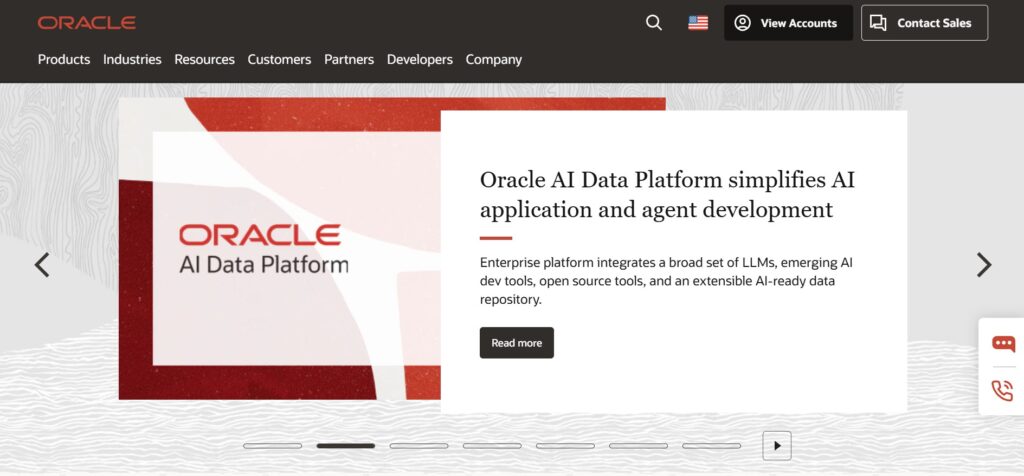Click the phone call icon on right
Image resolution: width=1024 pixels, height=476 pixels.
[x=1002, y=390]
